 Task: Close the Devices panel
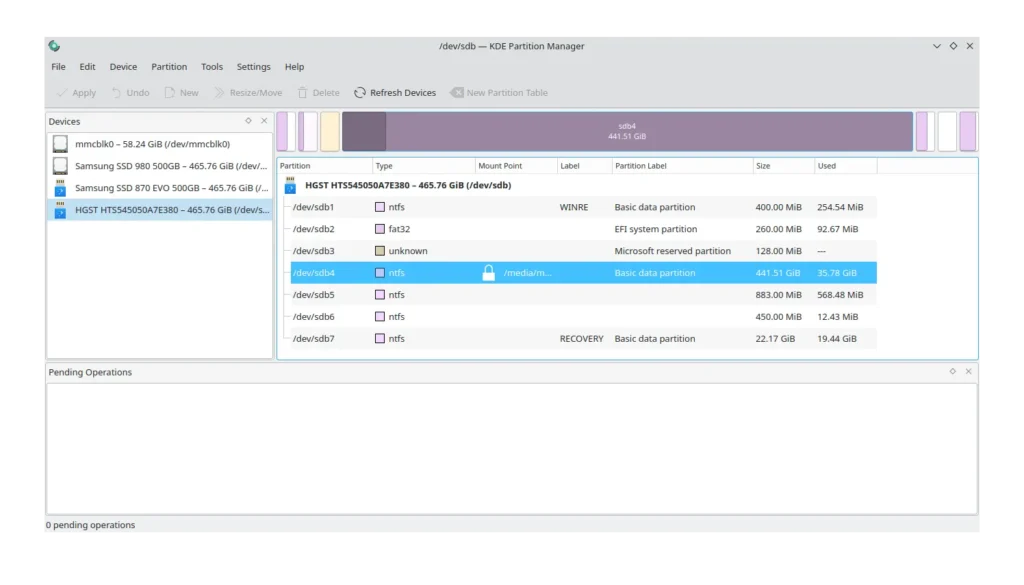[x=264, y=121]
